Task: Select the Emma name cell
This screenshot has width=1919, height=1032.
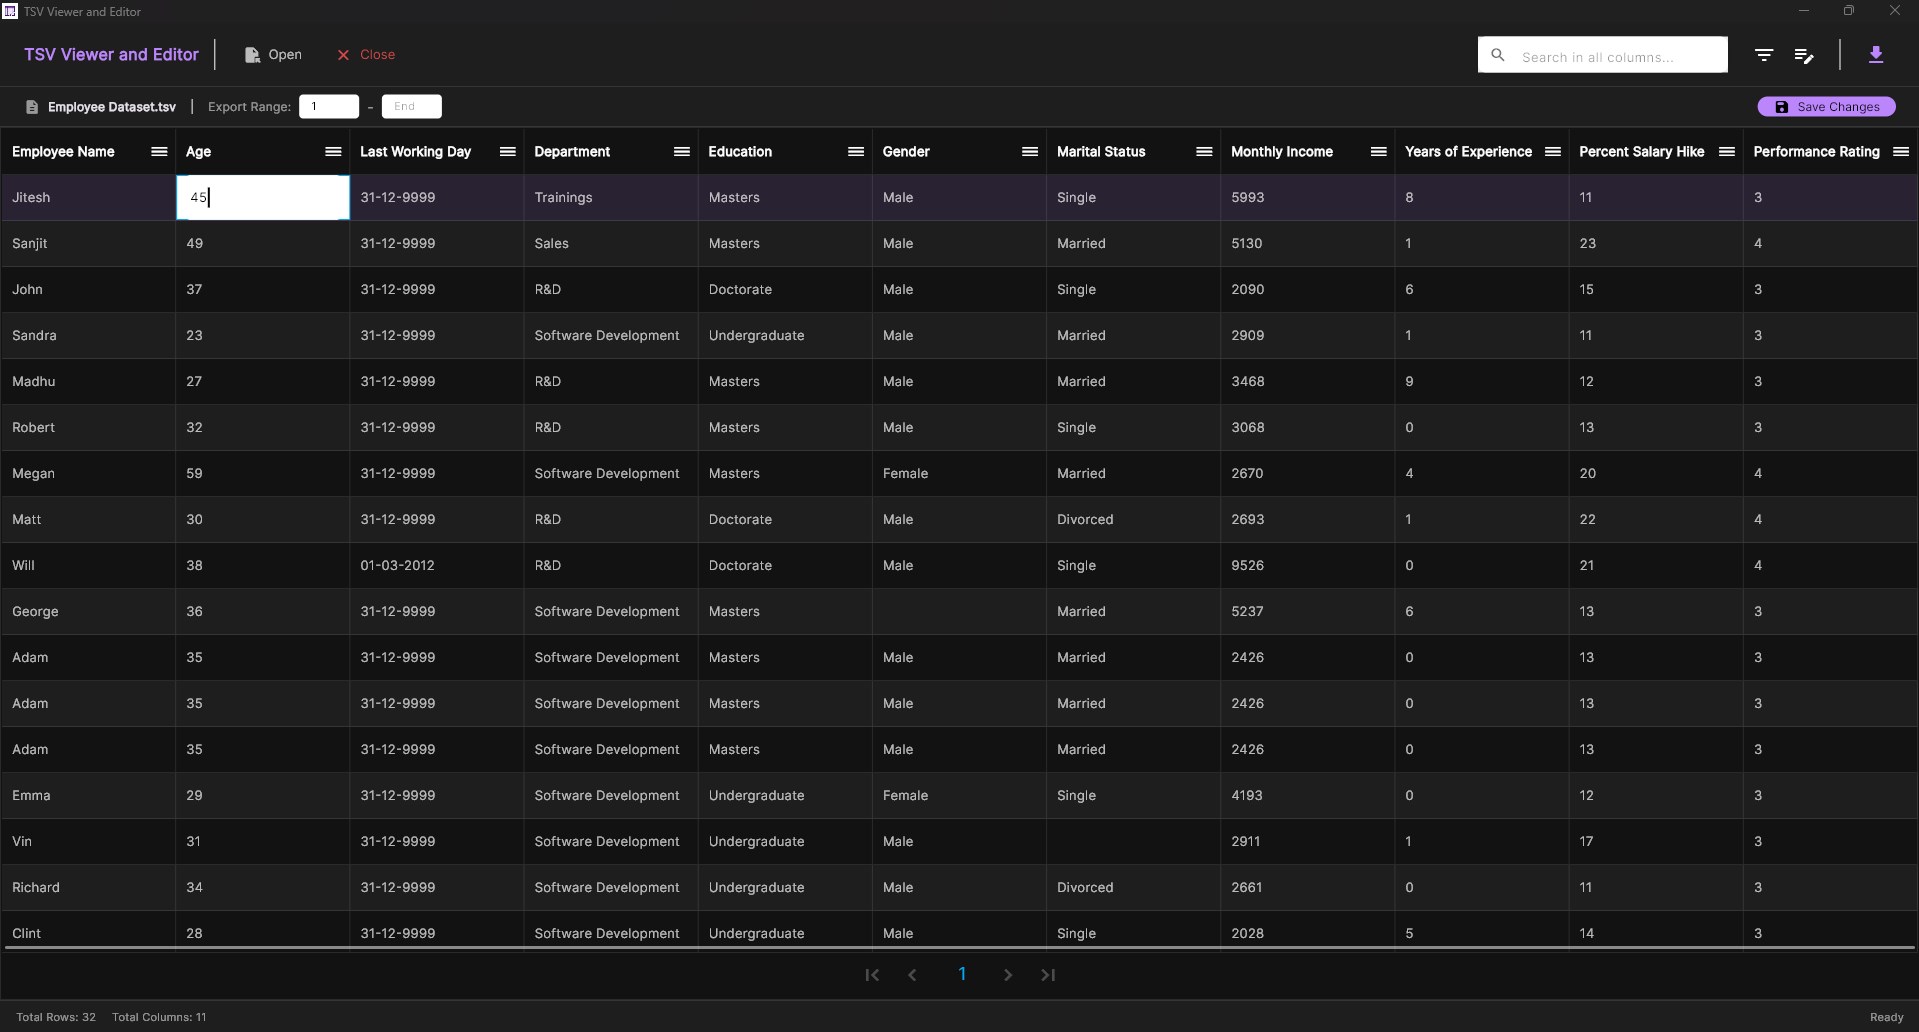Action: [88, 795]
